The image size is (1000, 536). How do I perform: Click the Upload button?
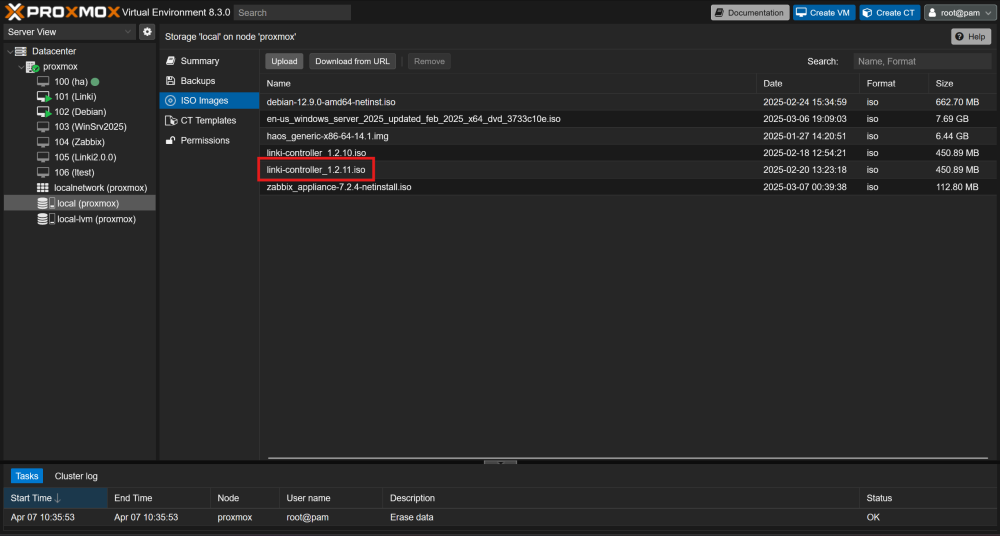coord(284,61)
